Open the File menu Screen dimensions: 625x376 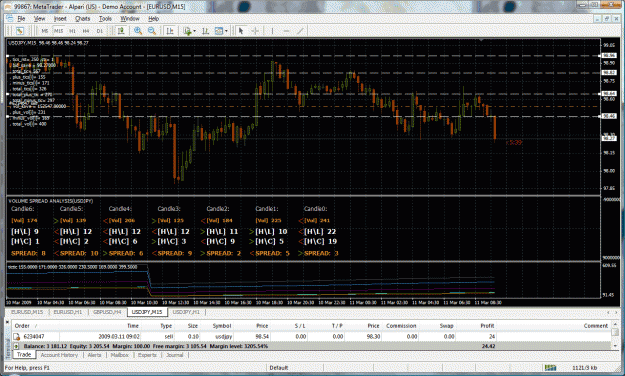(21, 18)
